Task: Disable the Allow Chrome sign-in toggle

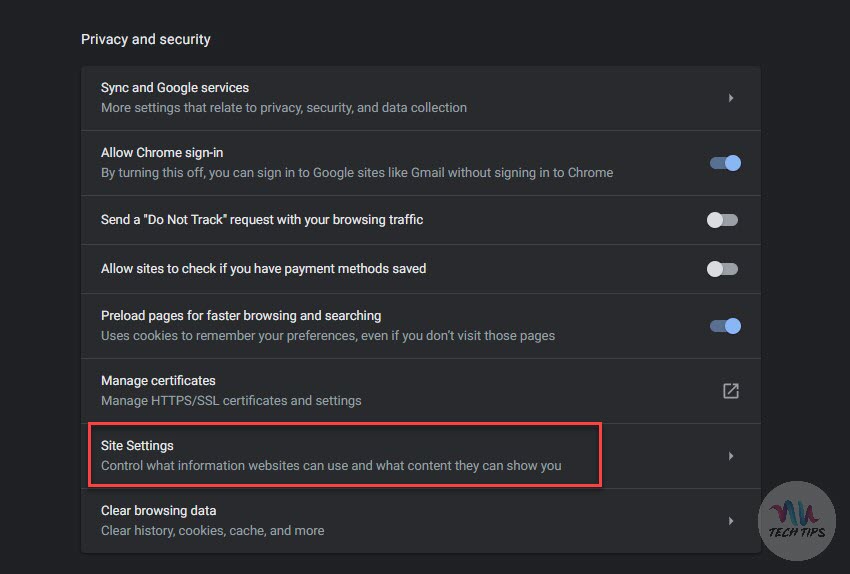Action: (x=725, y=162)
